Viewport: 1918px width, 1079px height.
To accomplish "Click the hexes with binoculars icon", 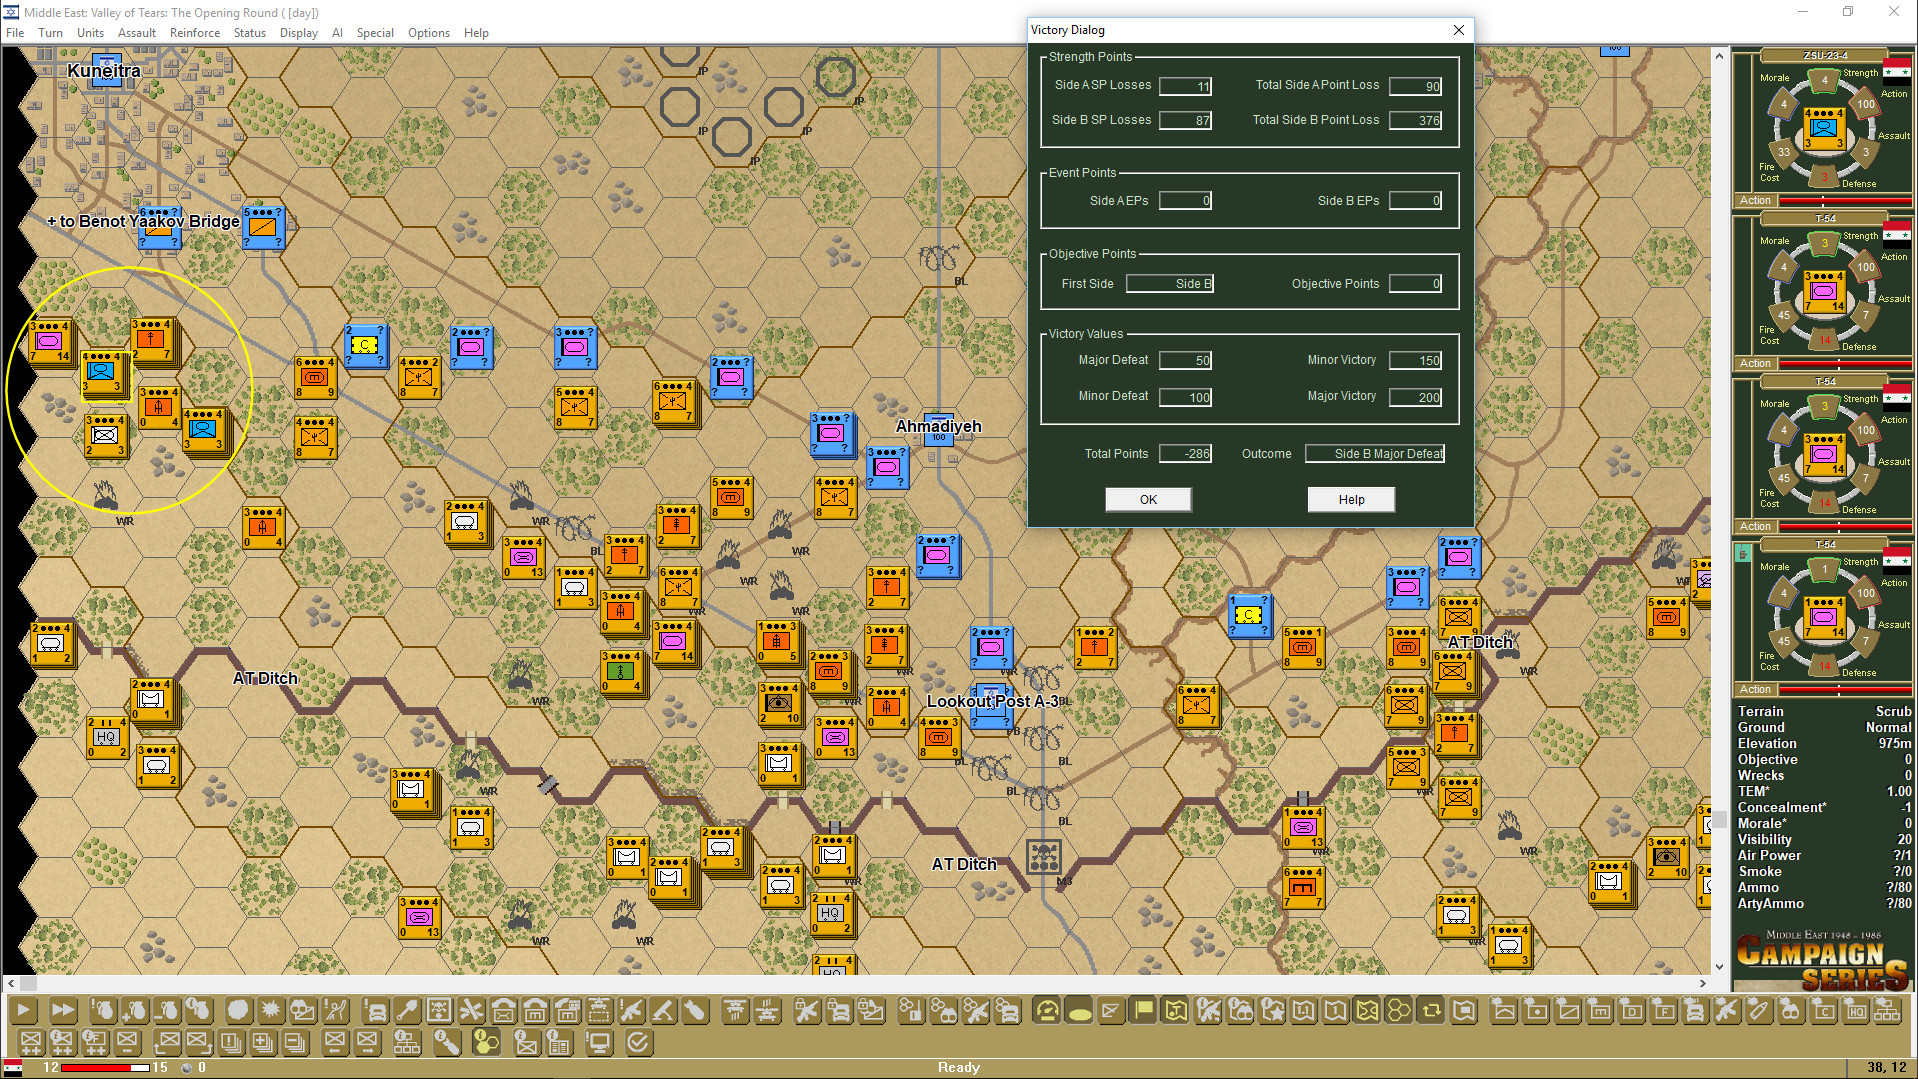I will [x=943, y=1010].
